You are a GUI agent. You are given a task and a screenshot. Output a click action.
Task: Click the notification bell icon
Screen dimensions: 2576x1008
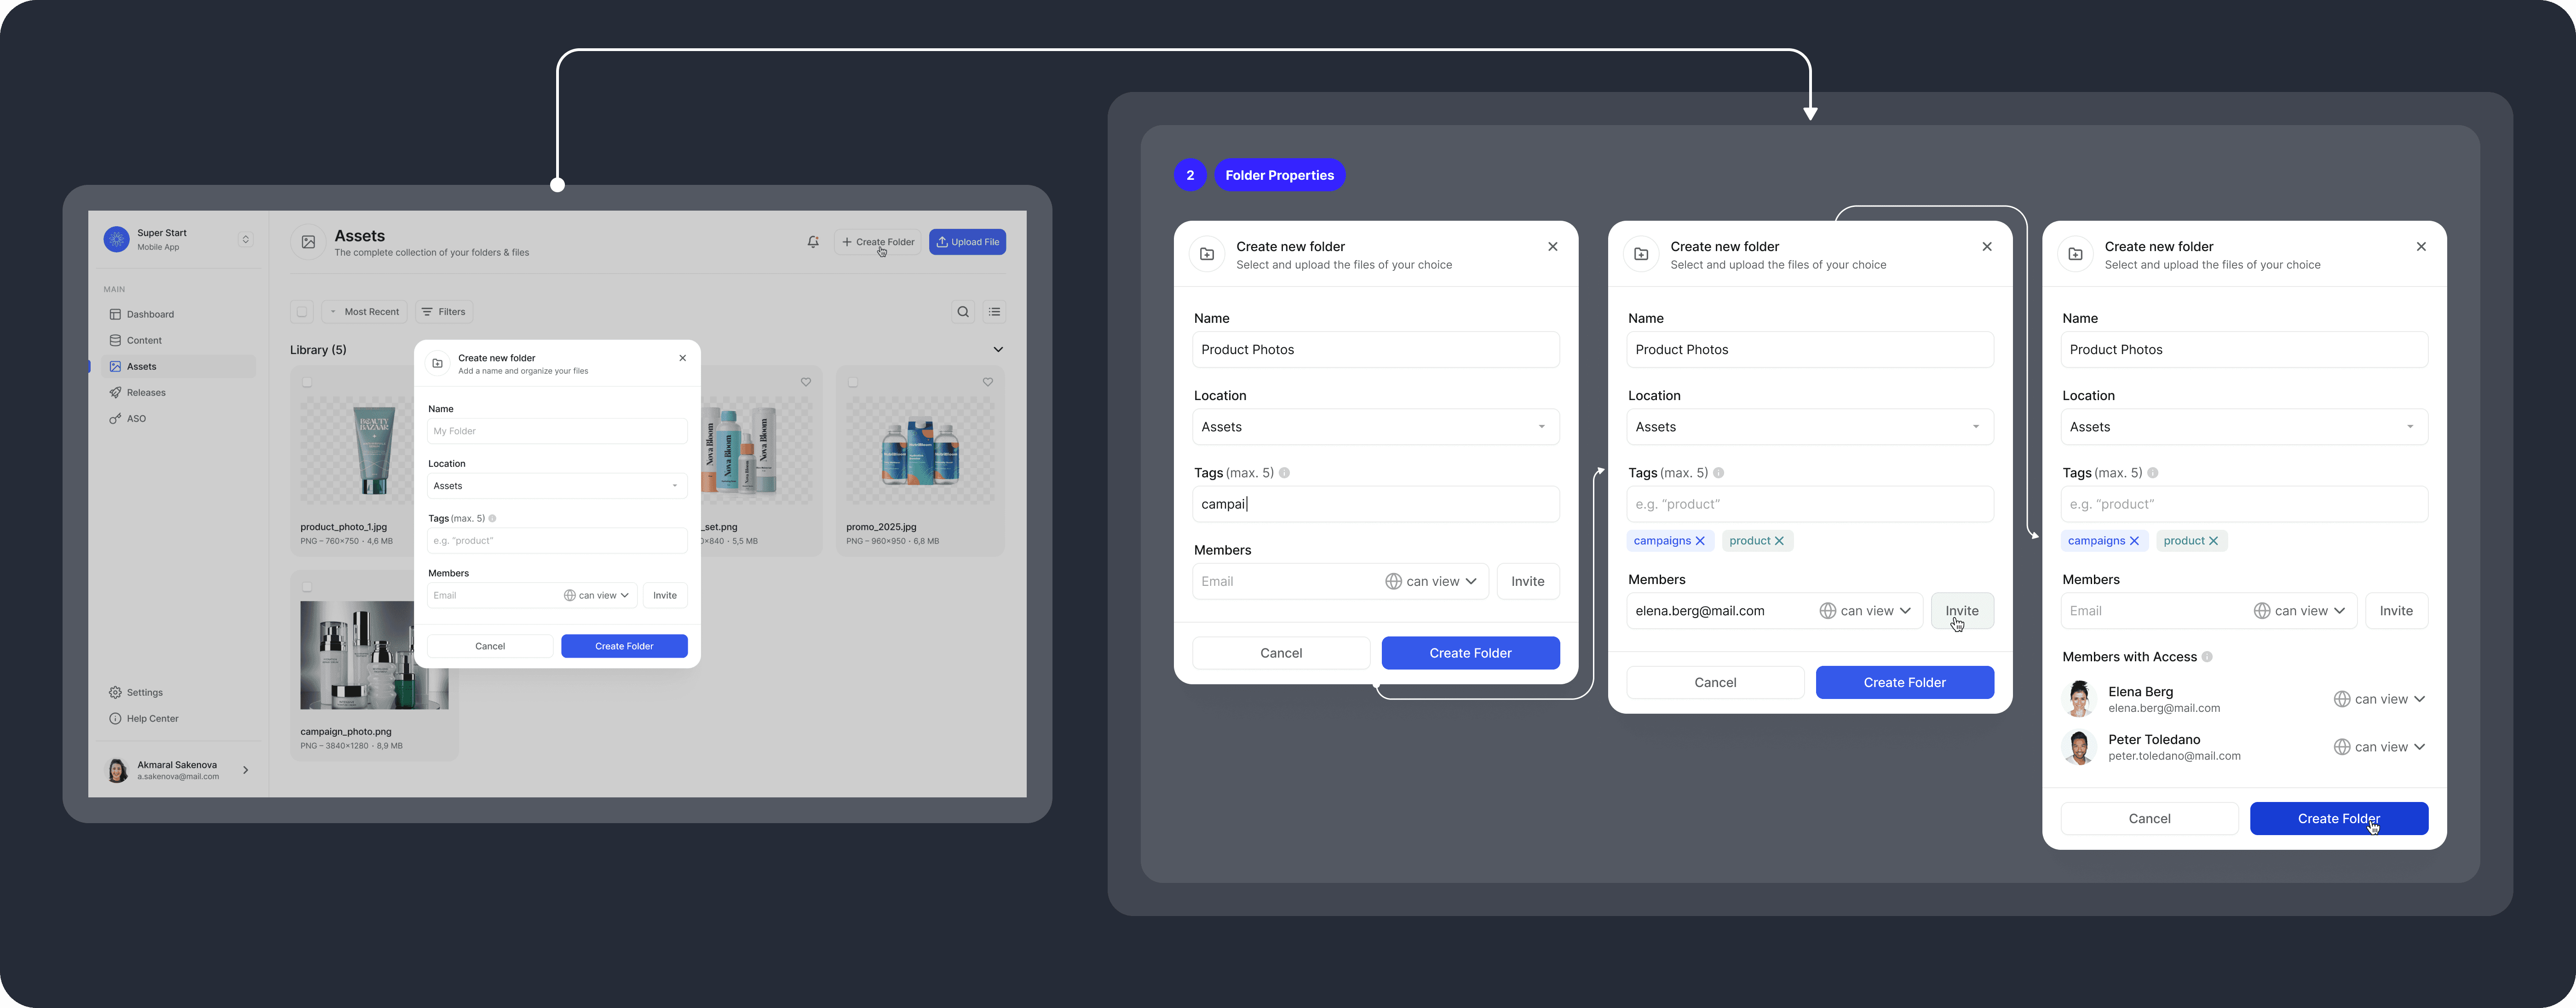812,241
